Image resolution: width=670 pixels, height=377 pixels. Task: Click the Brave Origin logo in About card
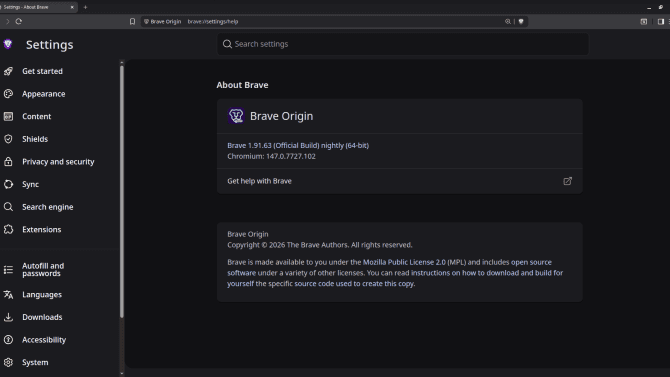click(x=236, y=116)
